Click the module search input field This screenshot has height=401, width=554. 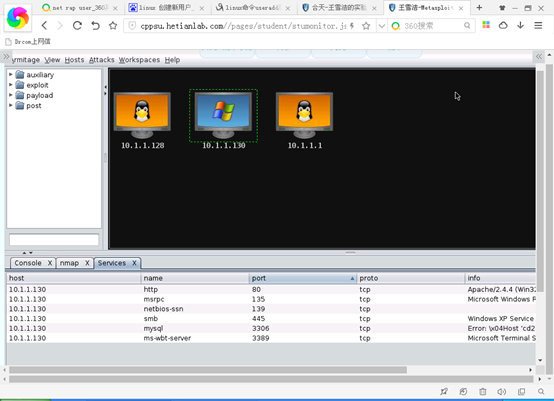click(54, 240)
